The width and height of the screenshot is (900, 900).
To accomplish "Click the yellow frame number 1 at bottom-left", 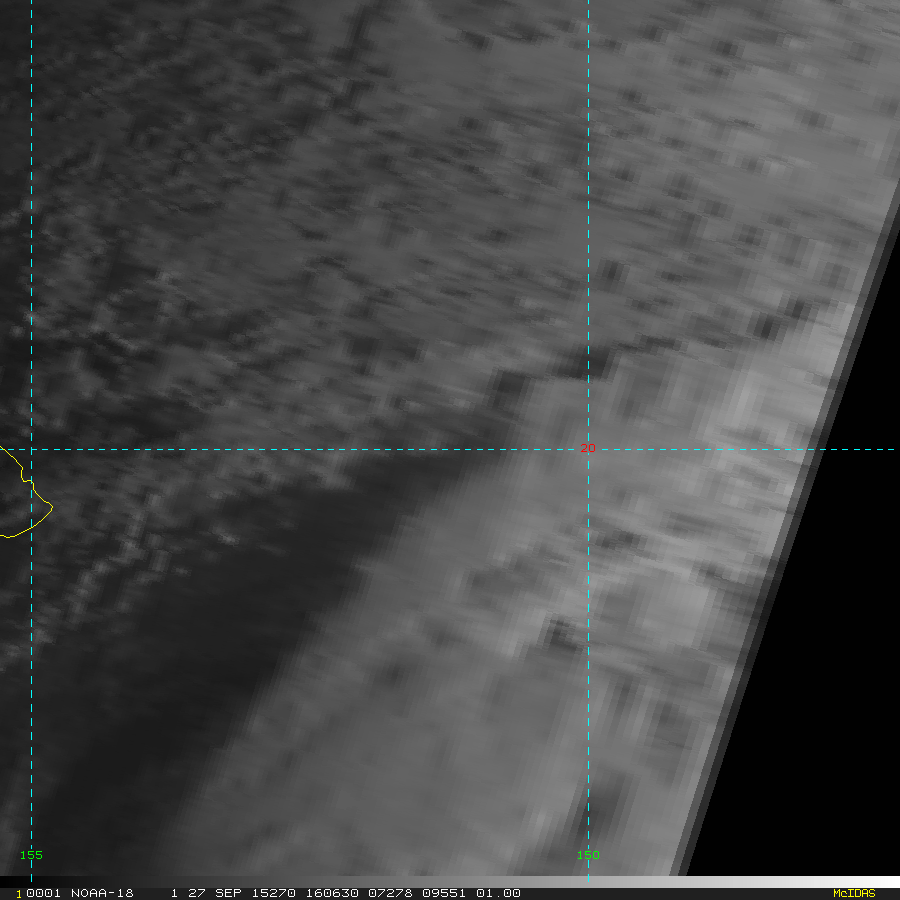I will [x=18, y=894].
